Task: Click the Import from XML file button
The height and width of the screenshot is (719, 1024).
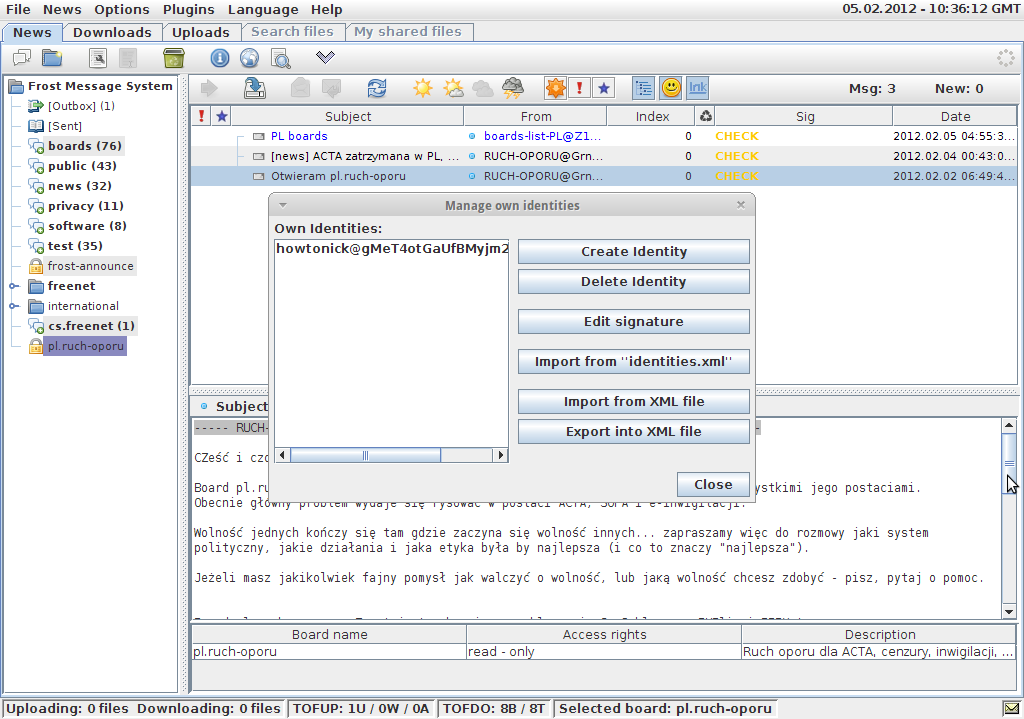Action: tap(633, 402)
